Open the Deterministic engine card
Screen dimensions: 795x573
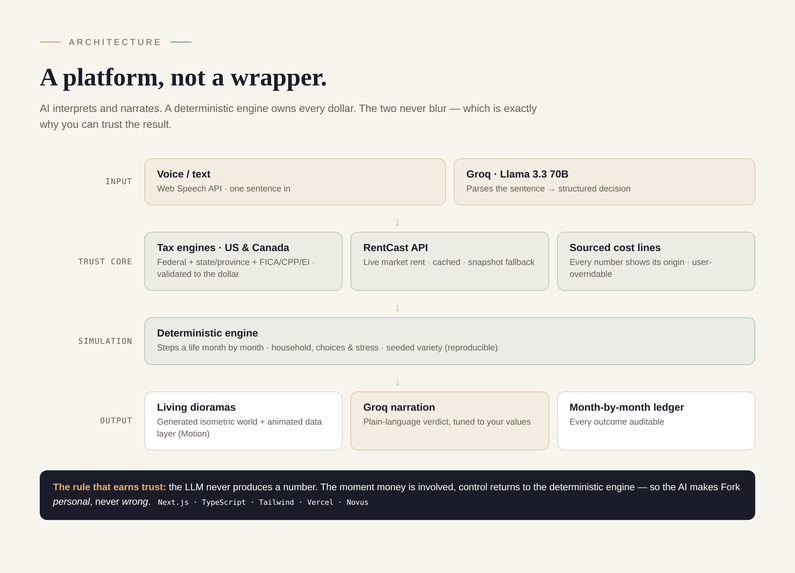click(x=450, y=341)
